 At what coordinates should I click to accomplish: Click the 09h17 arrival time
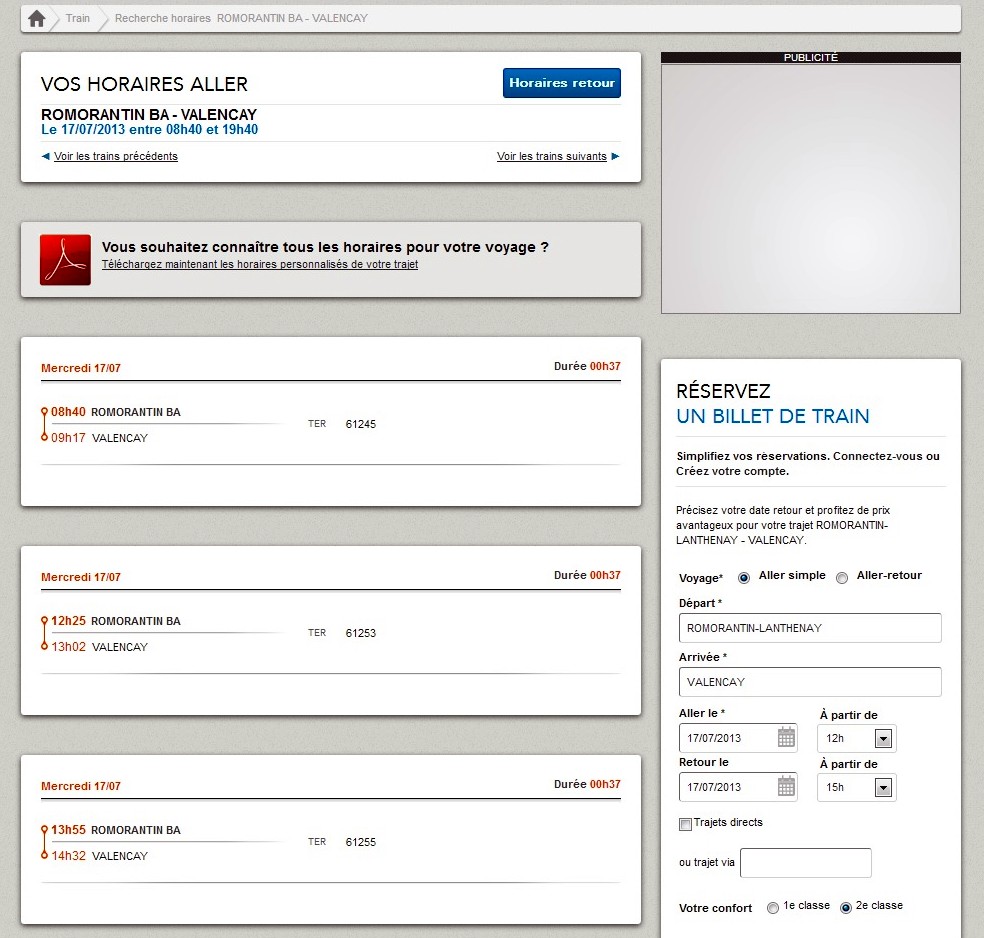68,437
